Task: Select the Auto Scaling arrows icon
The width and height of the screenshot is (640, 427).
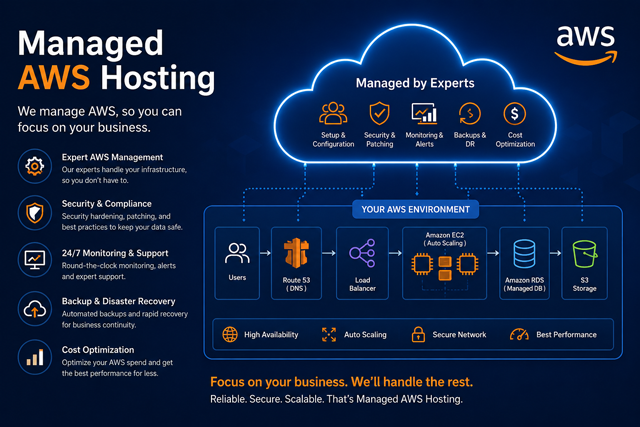Action: 329,334
